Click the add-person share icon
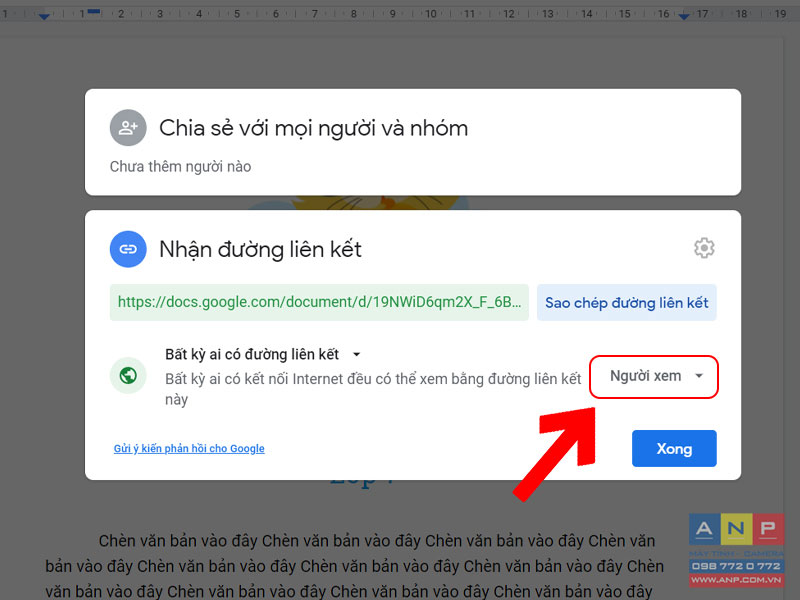800x600 pixels. 128,128
